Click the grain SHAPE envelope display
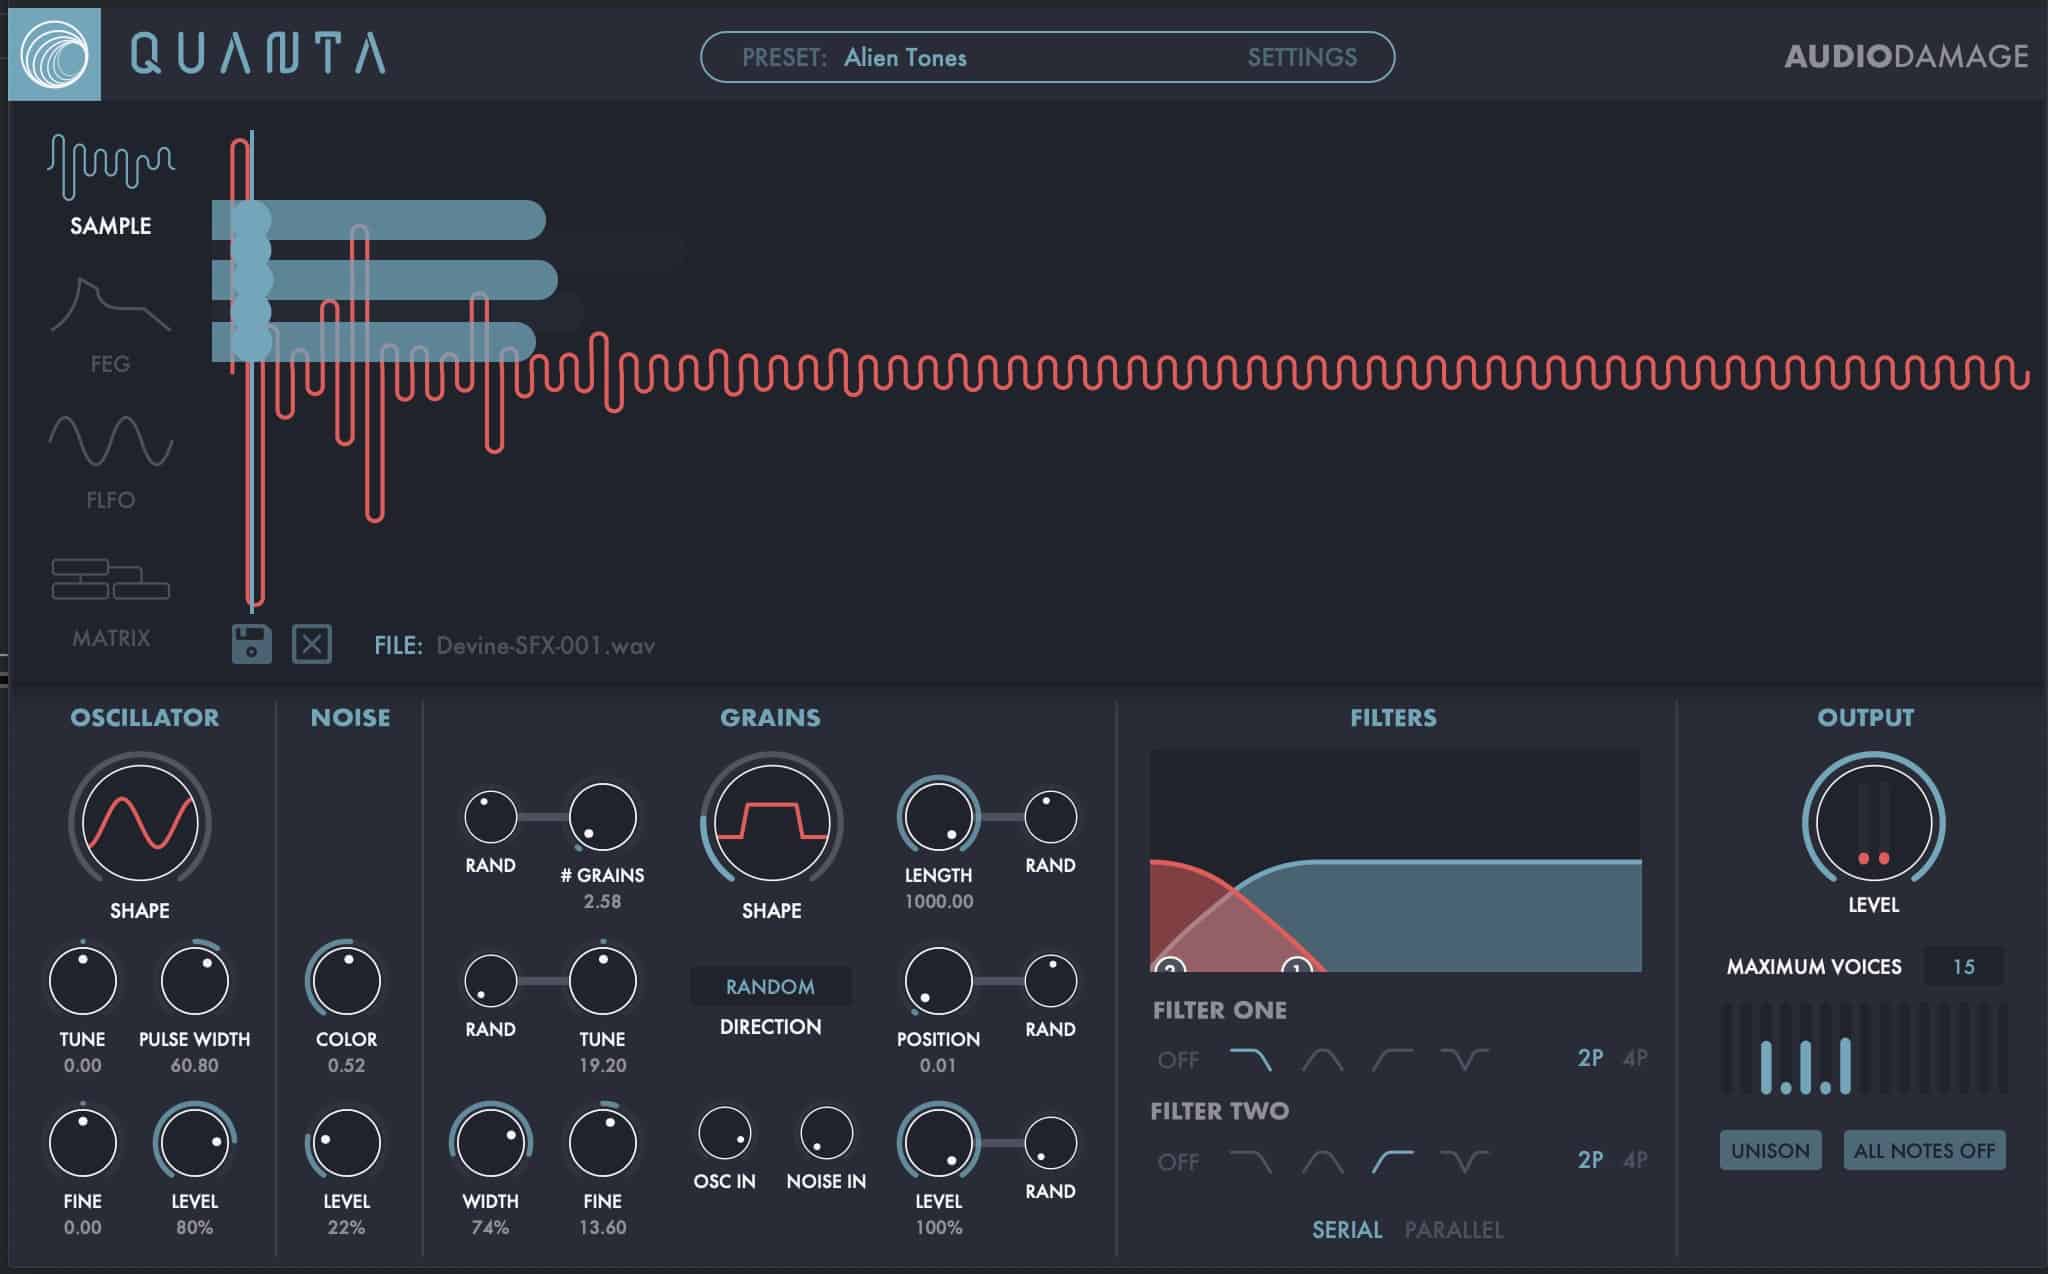The width and height of the screenshot is (2048, 1274). tap(771, 822)
